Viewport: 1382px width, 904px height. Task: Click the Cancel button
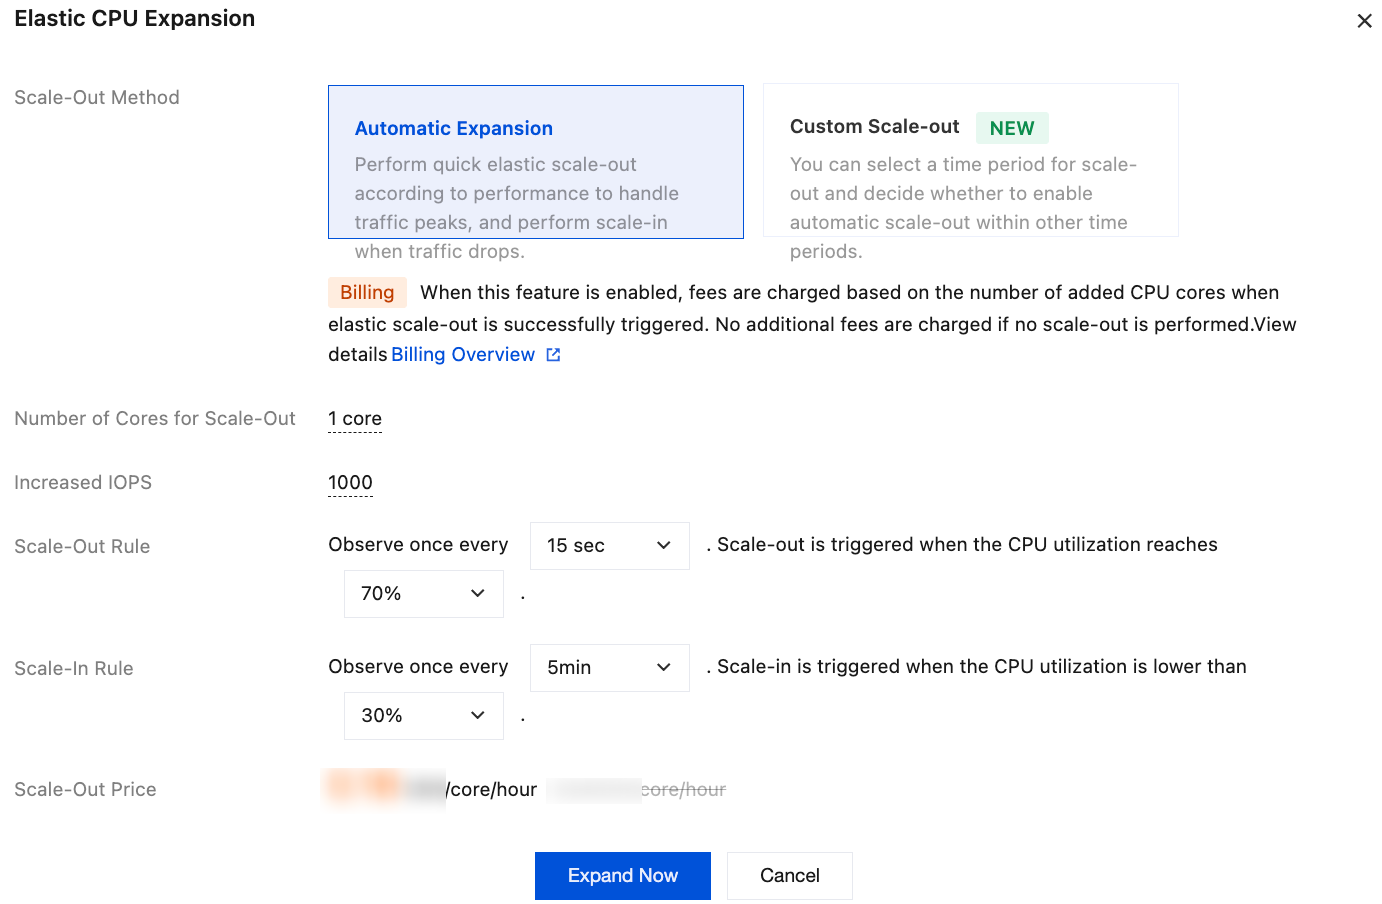pyautogui.click(x=790, y=876)
